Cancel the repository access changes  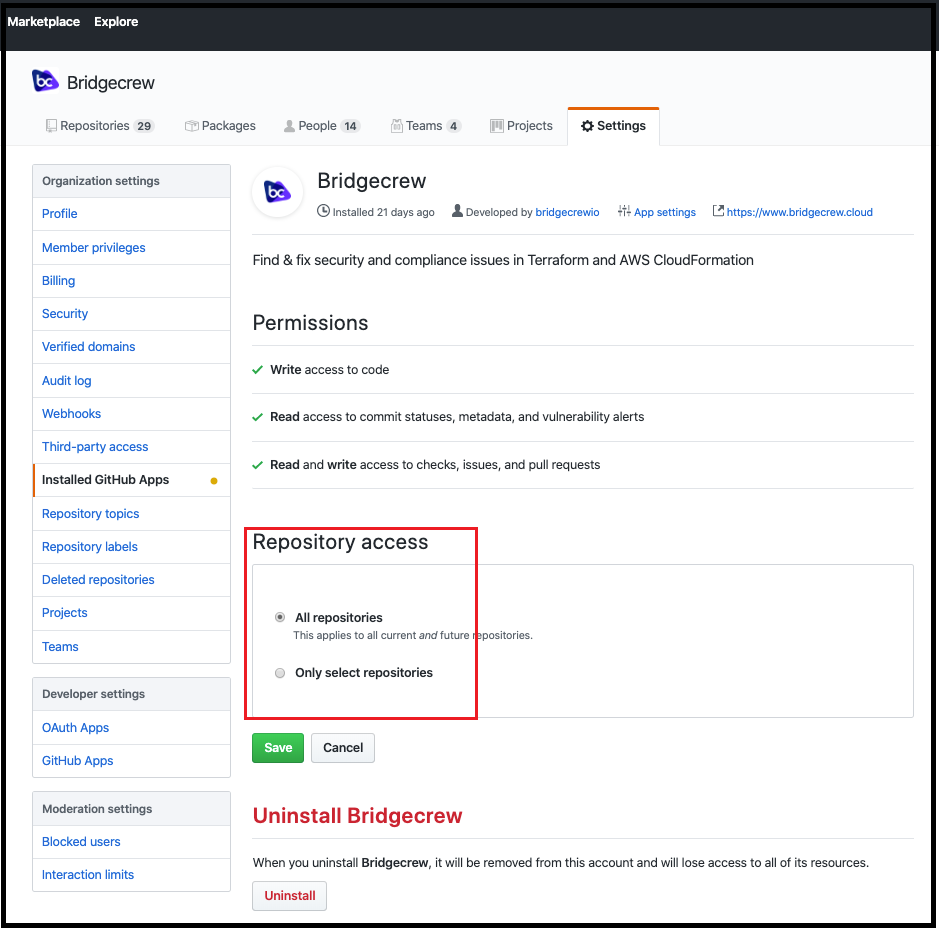pyautogui.click(x=343, y=748)
